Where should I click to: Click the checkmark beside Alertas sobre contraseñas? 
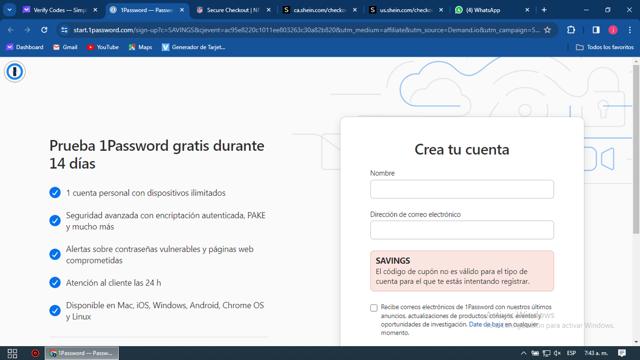[55, 255]
